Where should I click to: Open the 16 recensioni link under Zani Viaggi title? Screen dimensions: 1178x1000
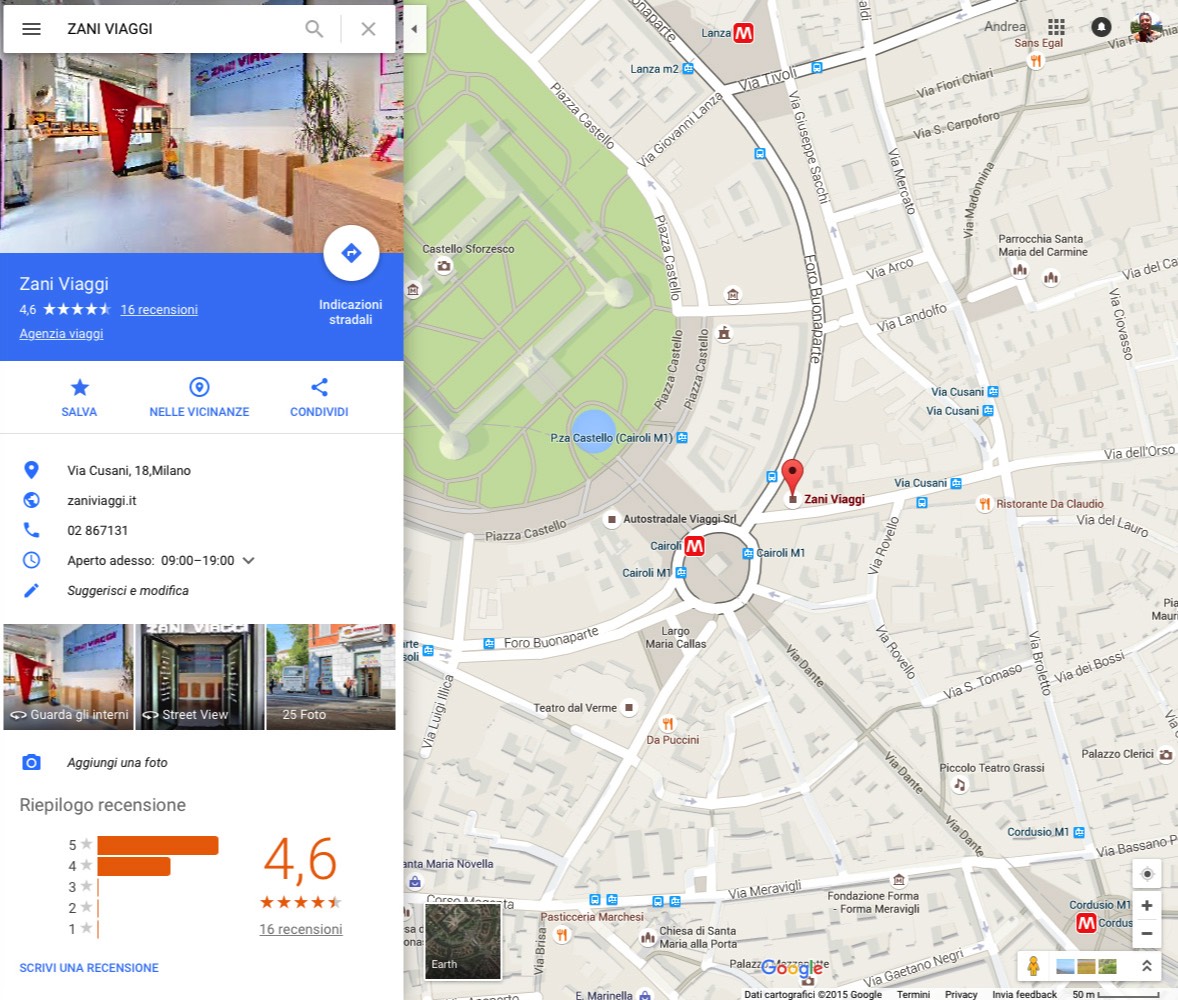[159, 310]
